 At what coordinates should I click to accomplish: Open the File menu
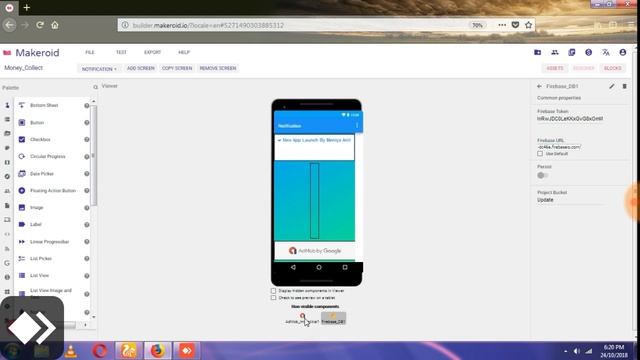[90, 52]
